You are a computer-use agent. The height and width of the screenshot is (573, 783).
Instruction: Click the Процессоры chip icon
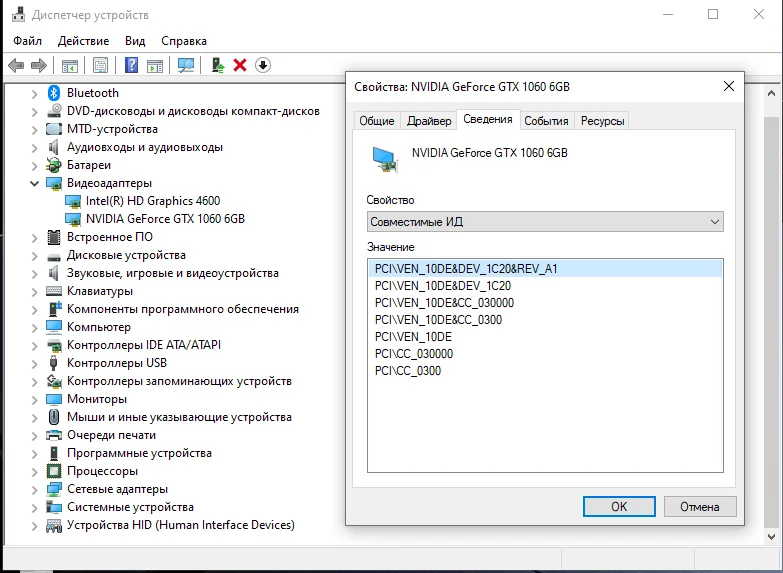pos(54,471)
